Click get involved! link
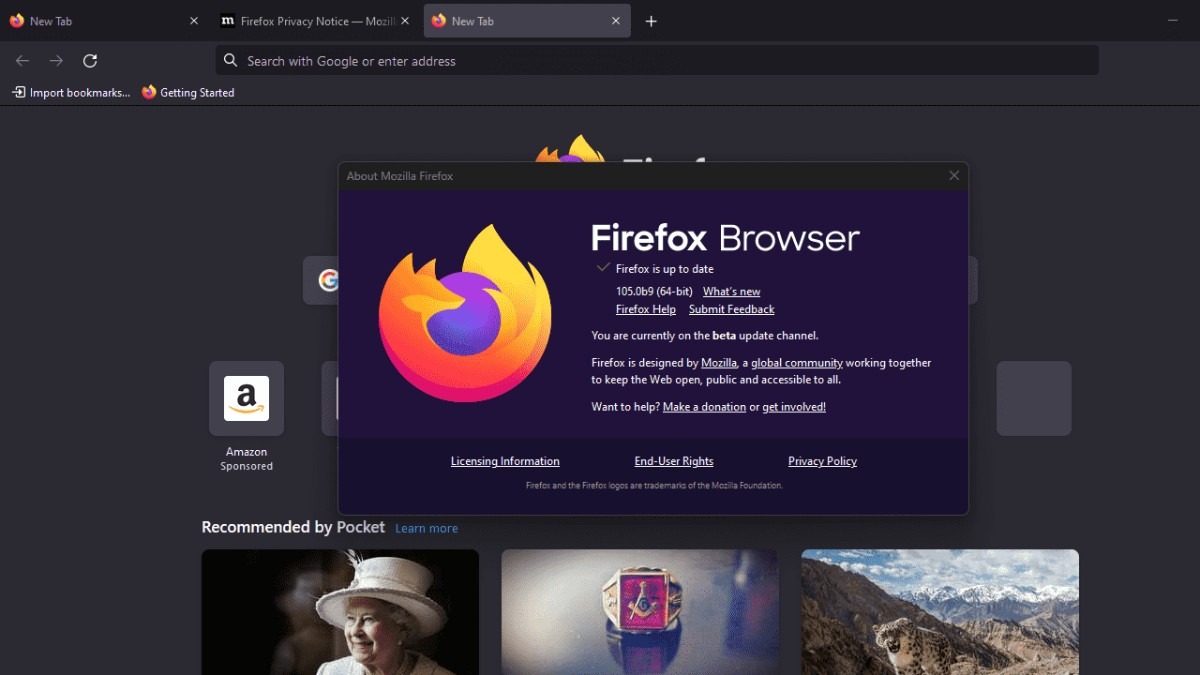 [794, 407]
